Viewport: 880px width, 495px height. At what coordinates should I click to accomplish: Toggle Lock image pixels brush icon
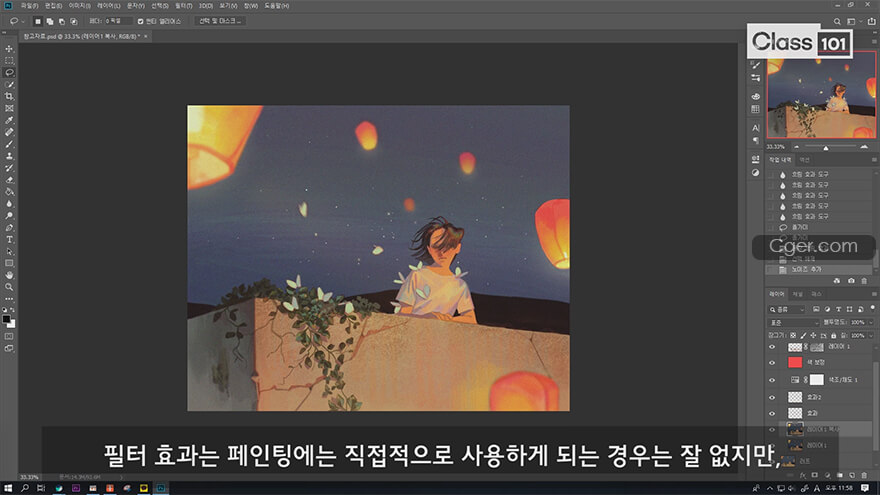point(803,336)
